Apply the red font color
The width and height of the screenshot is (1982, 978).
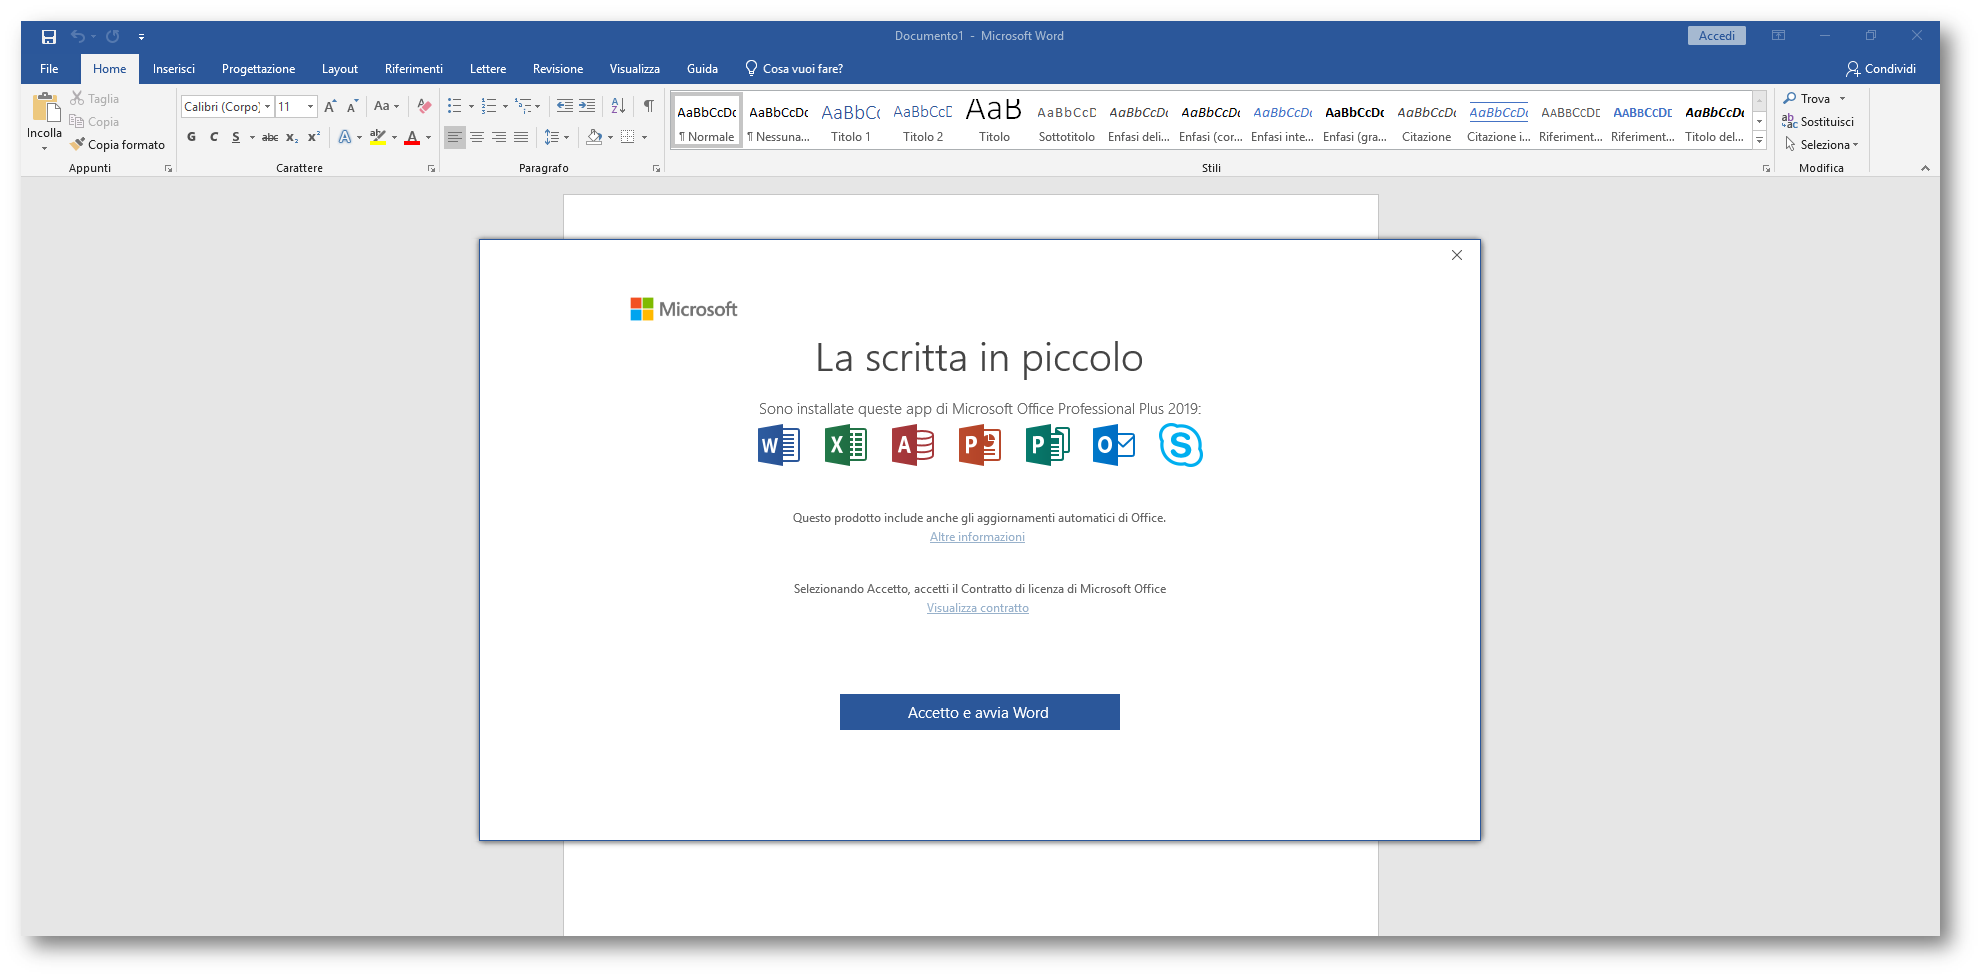click(x=412, y=137)
